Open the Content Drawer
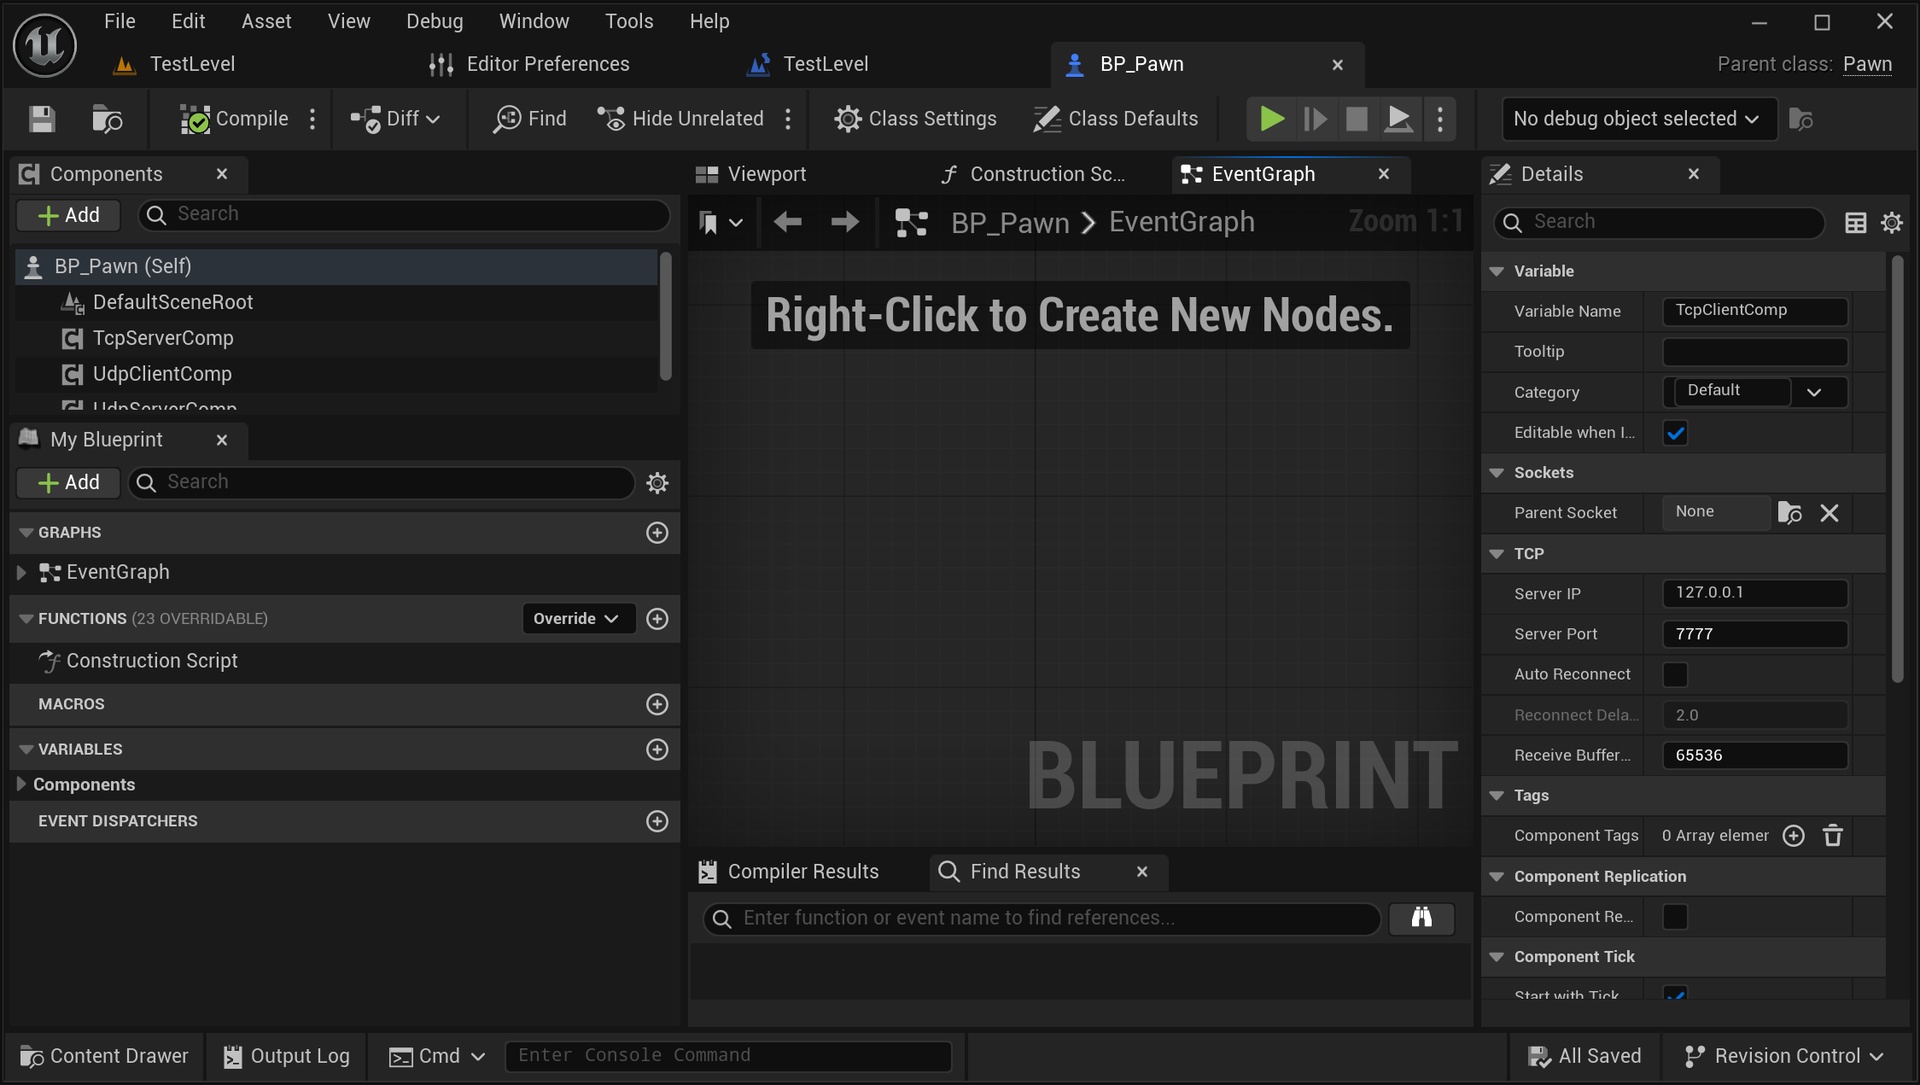The width and height of the screenshot is (1920, 1085). click(x=104, y=1056)
